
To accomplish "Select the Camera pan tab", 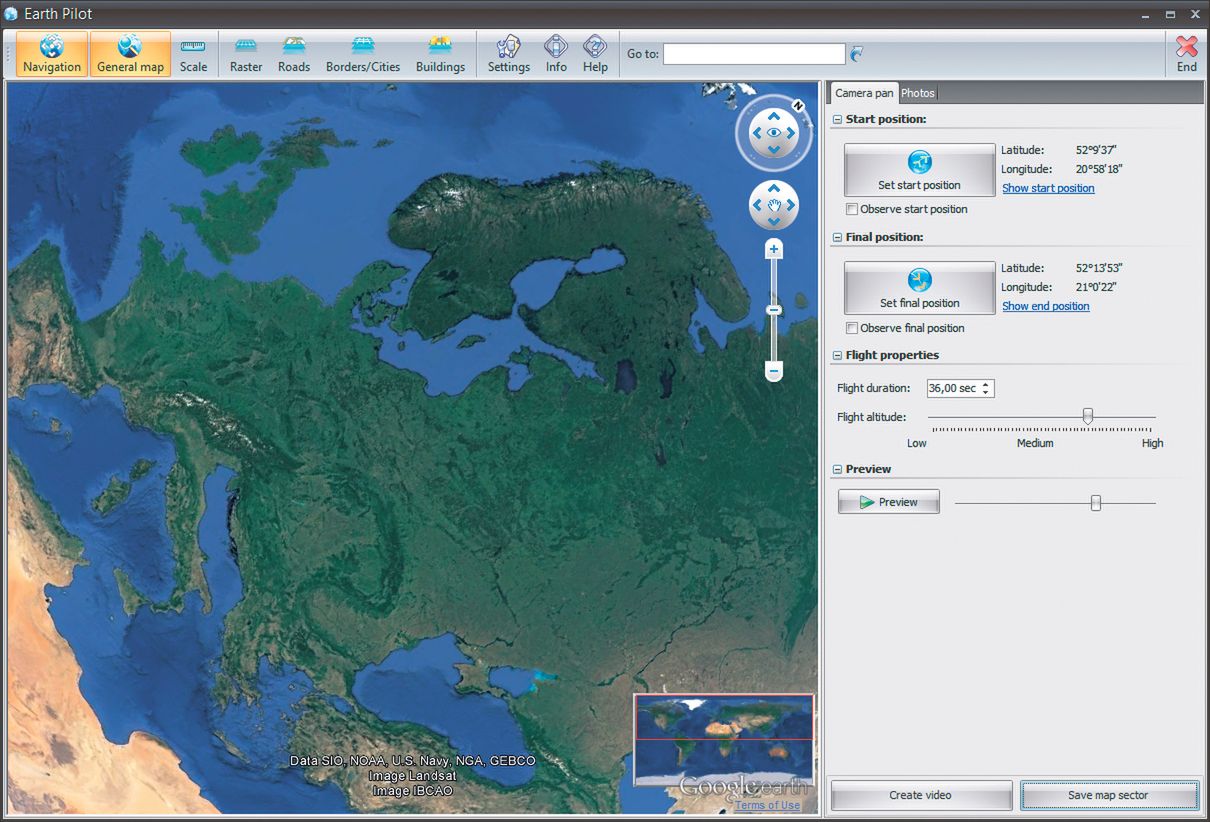I will [x=864, y=93].
